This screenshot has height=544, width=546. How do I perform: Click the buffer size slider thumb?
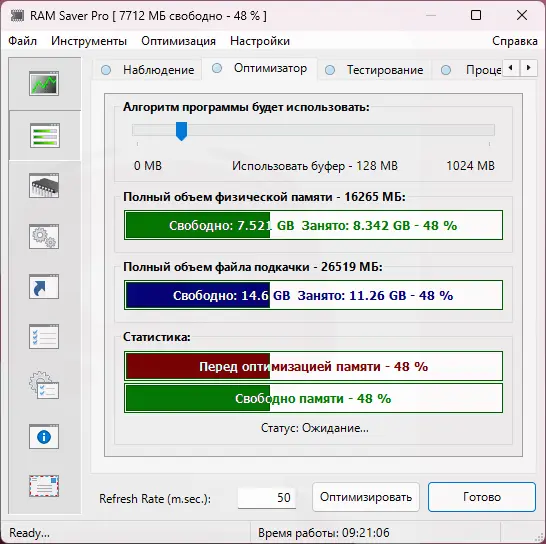(x=181, y=131)
